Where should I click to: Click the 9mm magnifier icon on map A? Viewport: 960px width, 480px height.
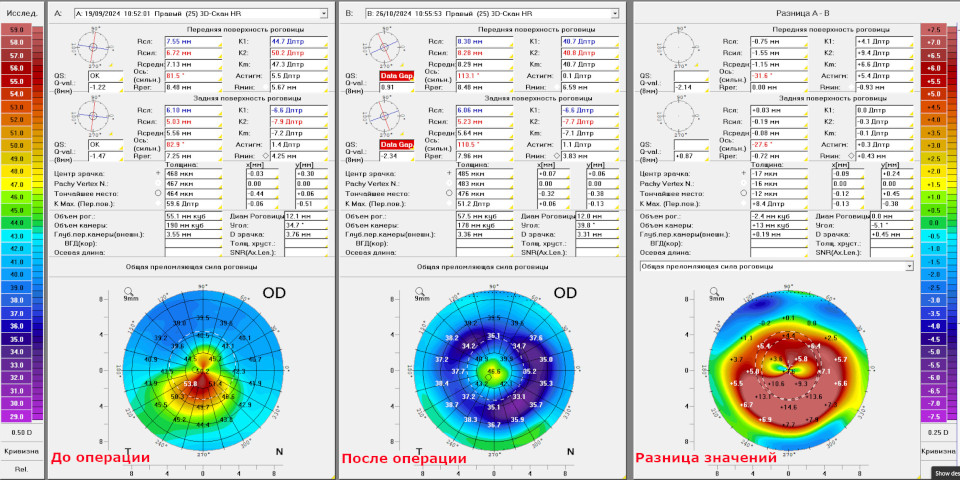(x=129, y=291)
